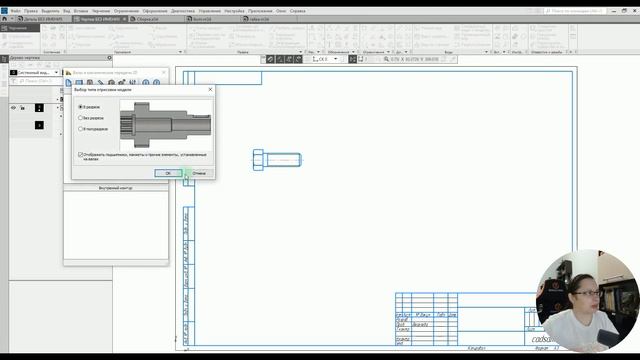Select the 'Без разреза' radio option
This screenshot has width=640, height=360.
[91, 118]
